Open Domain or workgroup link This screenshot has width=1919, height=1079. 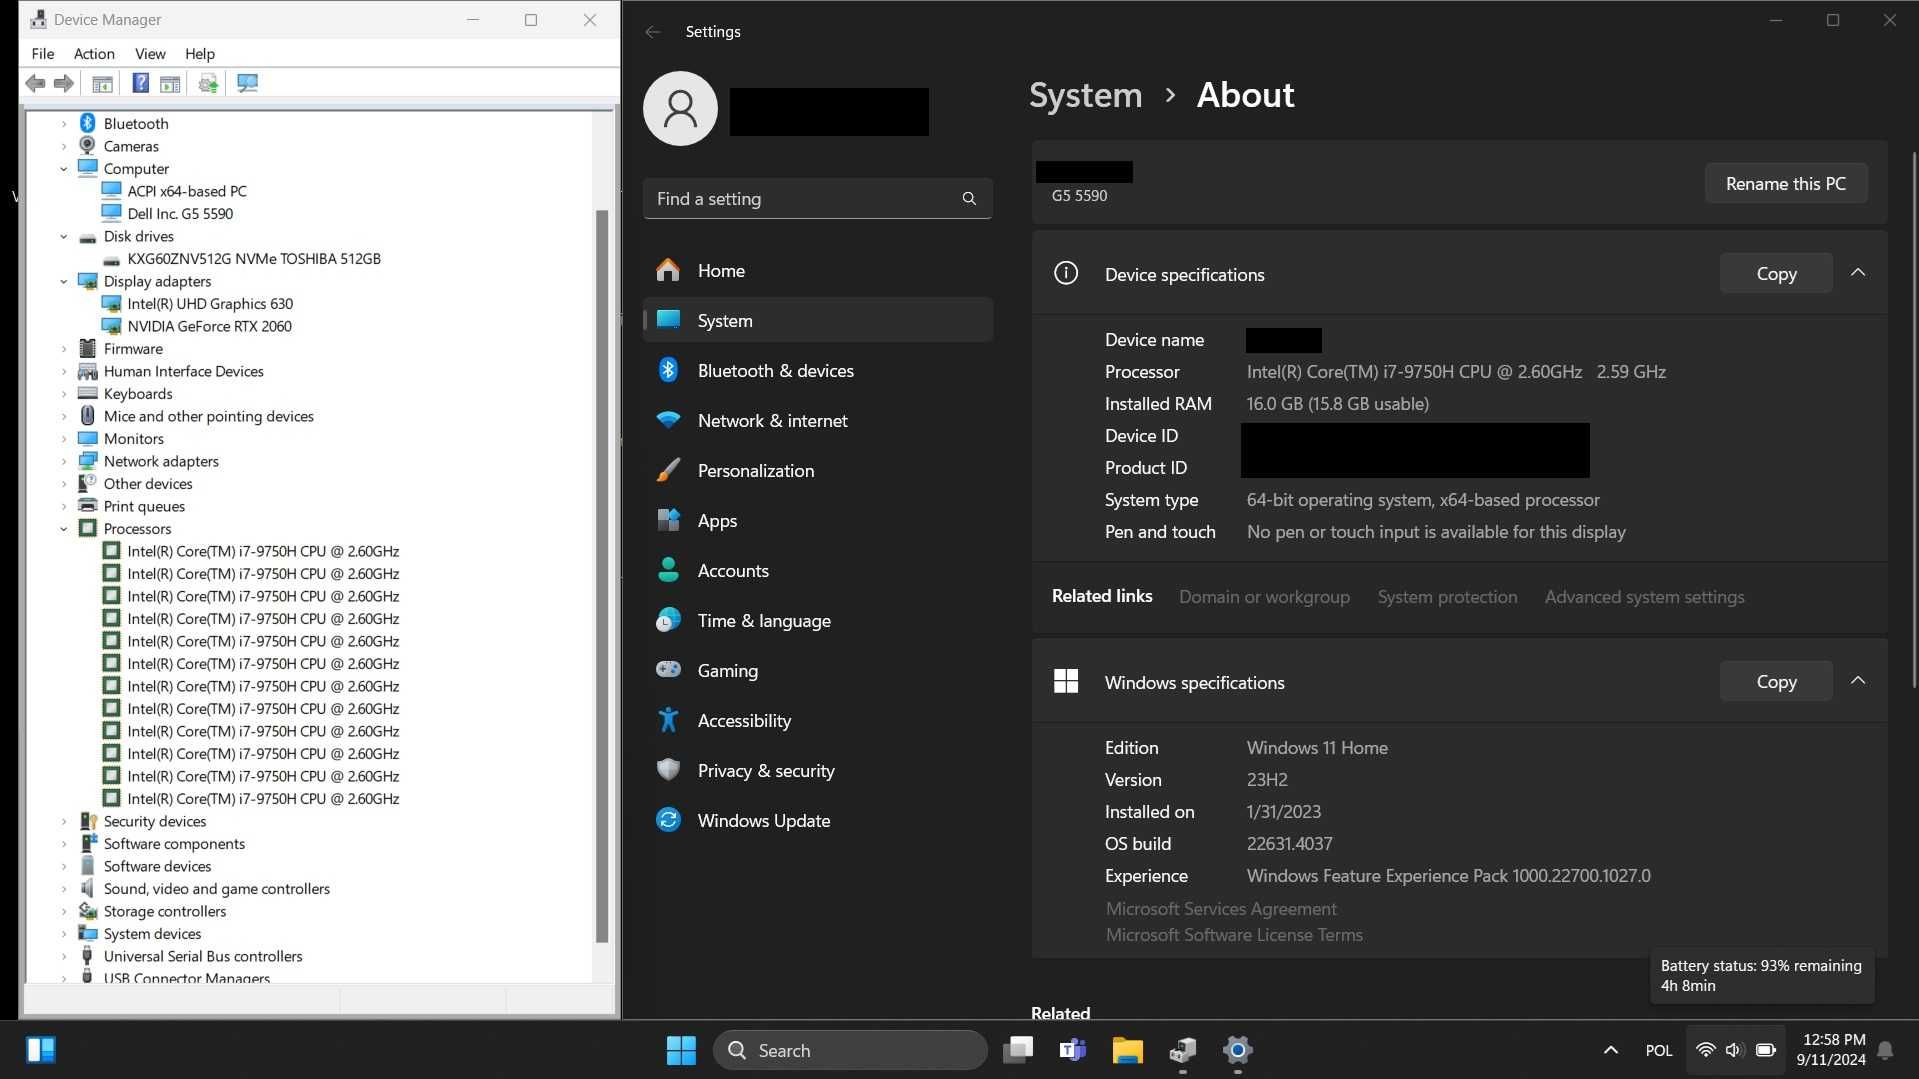(1264, 597)
